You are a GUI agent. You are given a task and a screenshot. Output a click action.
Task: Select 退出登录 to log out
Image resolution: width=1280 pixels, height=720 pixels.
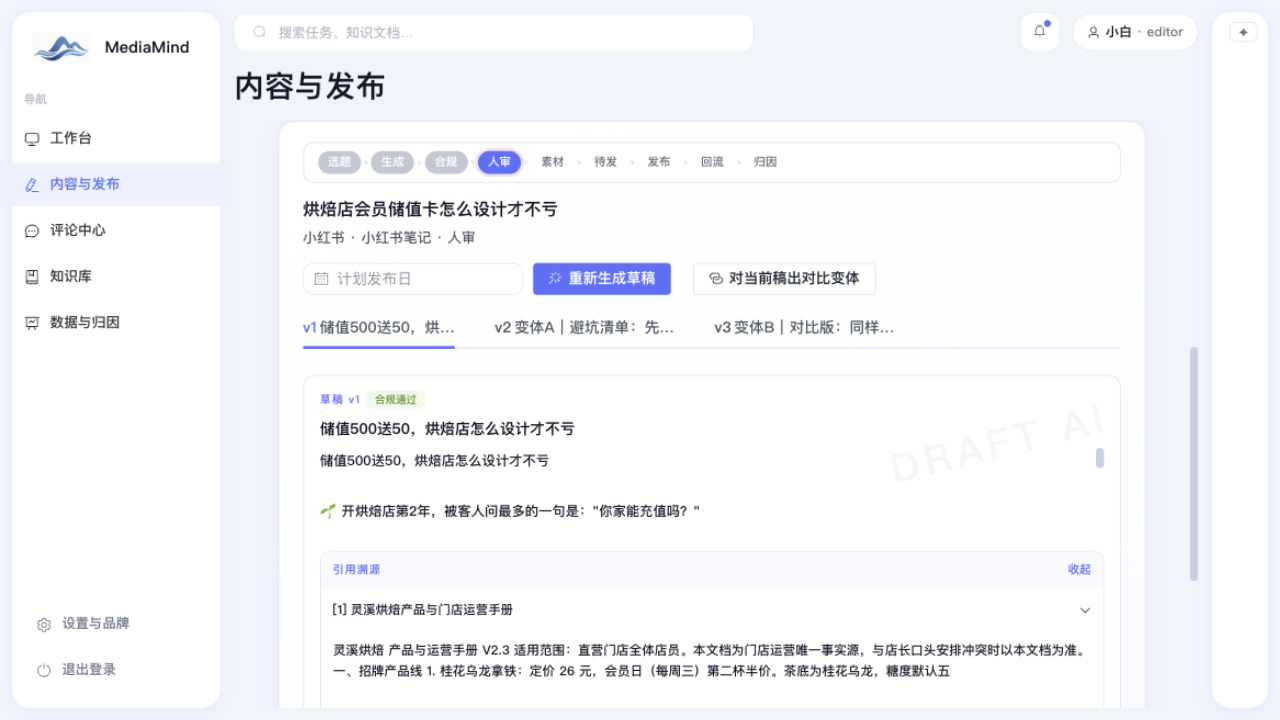tap(116, 670)
